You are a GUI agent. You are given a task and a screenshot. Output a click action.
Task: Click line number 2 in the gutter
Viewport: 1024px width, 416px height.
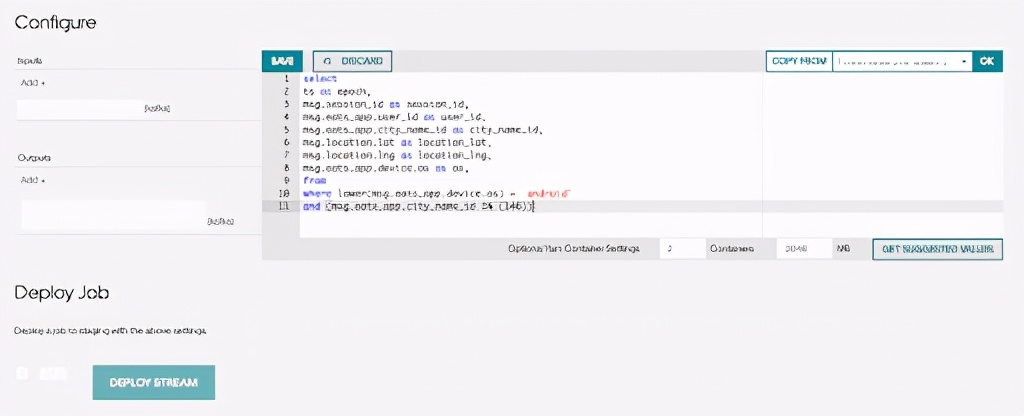tap(286, 91)
